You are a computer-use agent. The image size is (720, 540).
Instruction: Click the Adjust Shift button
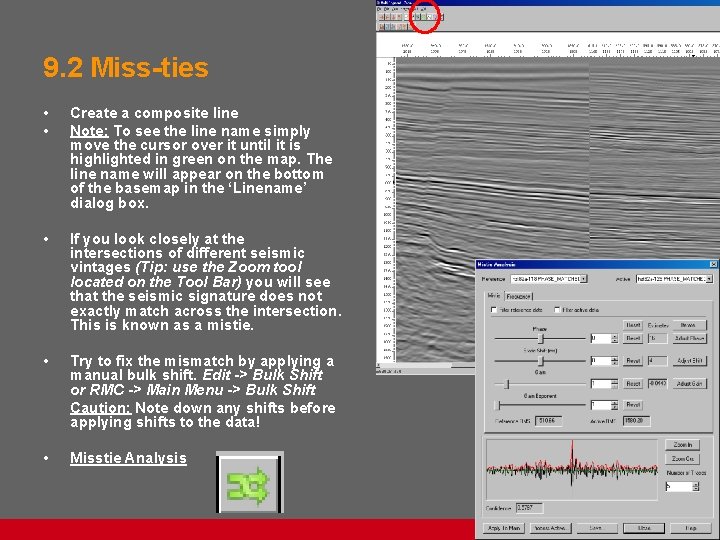689,361
